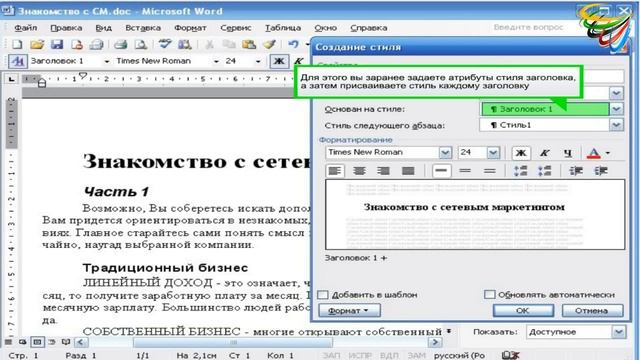Viewport: 640px width, 360px height.
Task: Open the Вид menu
Action: (104, 28)
